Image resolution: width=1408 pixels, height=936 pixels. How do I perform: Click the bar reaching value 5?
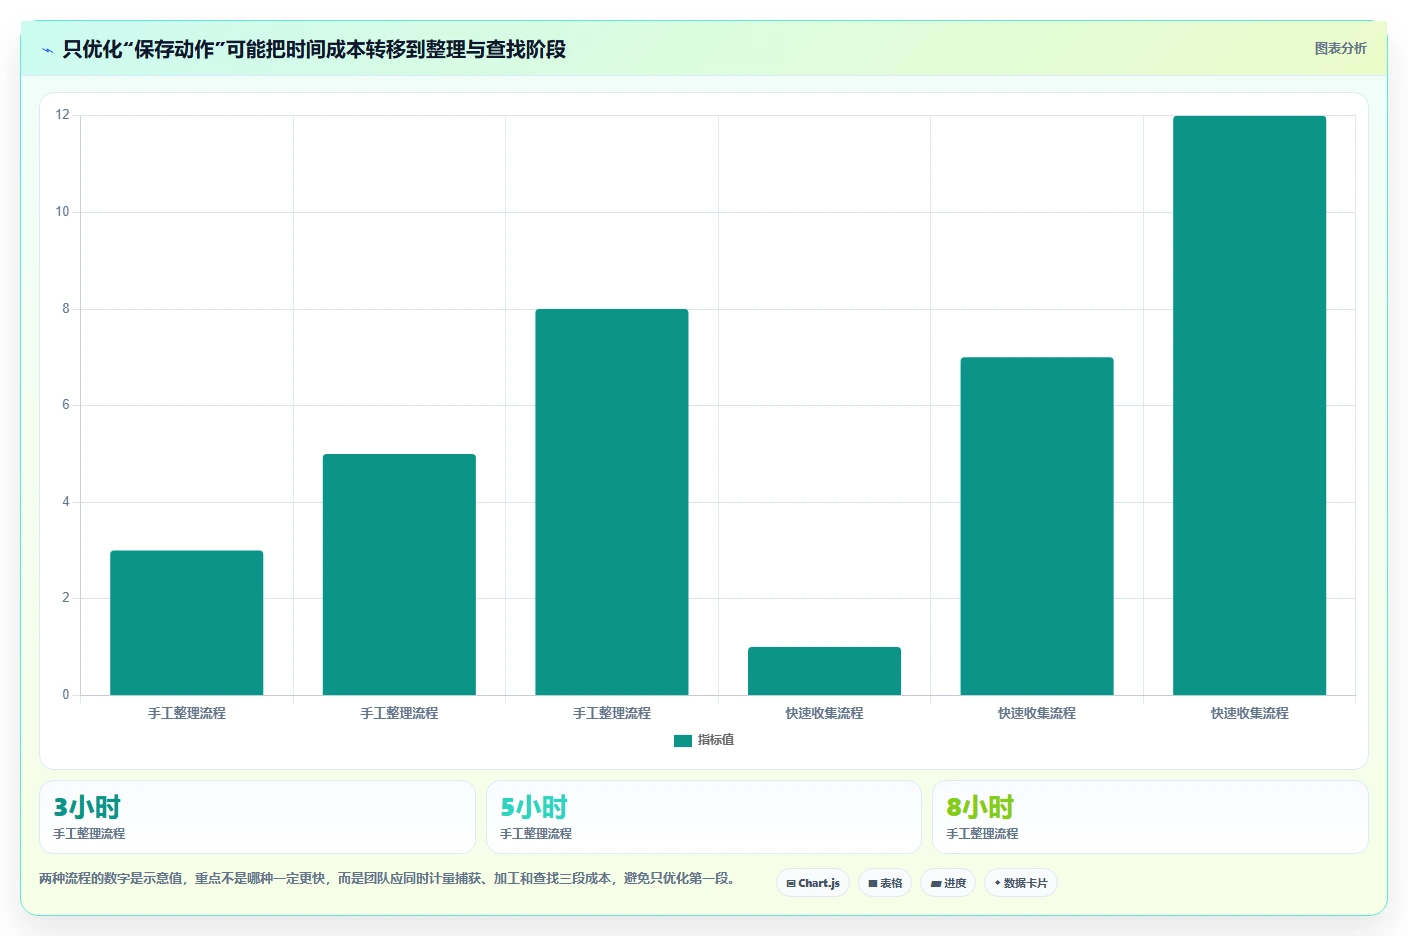(399, 574)
